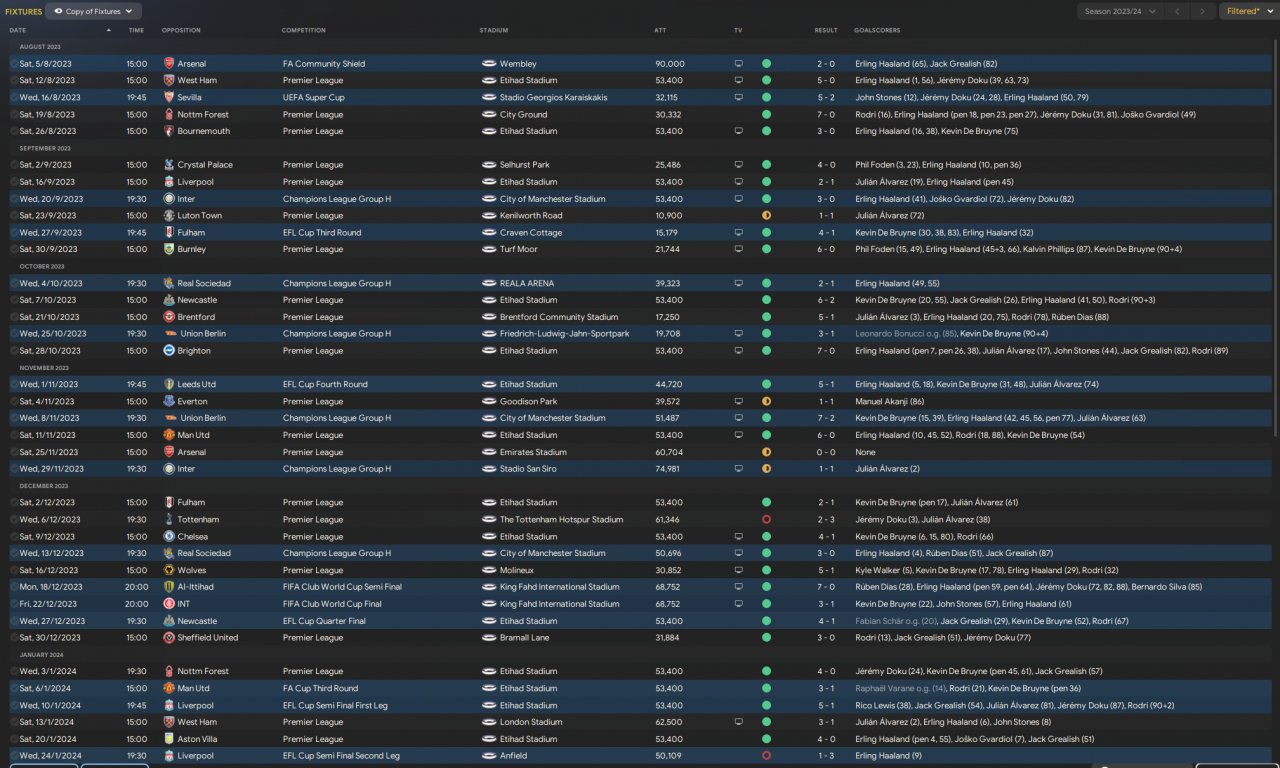Click the Tottenham club badge
The image size is (1280, 768).
pyautogui.click(x=169, y=520)
